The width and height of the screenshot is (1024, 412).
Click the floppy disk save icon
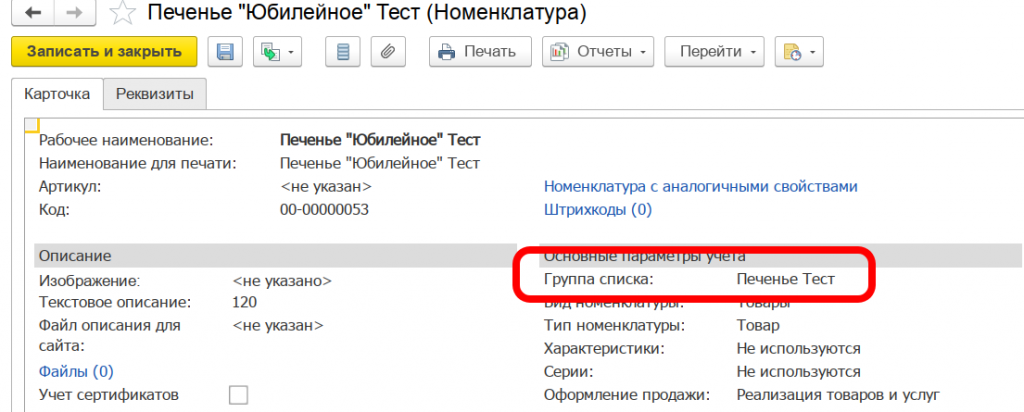click(x=225, y=51)
